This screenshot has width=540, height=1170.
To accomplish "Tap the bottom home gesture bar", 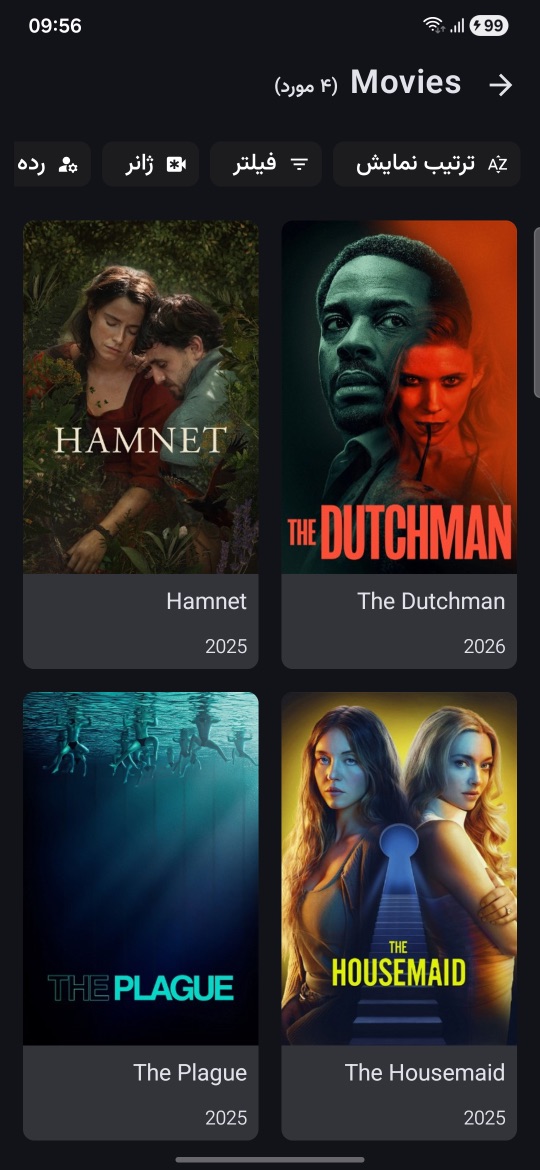I will (x=270, y=1160).
